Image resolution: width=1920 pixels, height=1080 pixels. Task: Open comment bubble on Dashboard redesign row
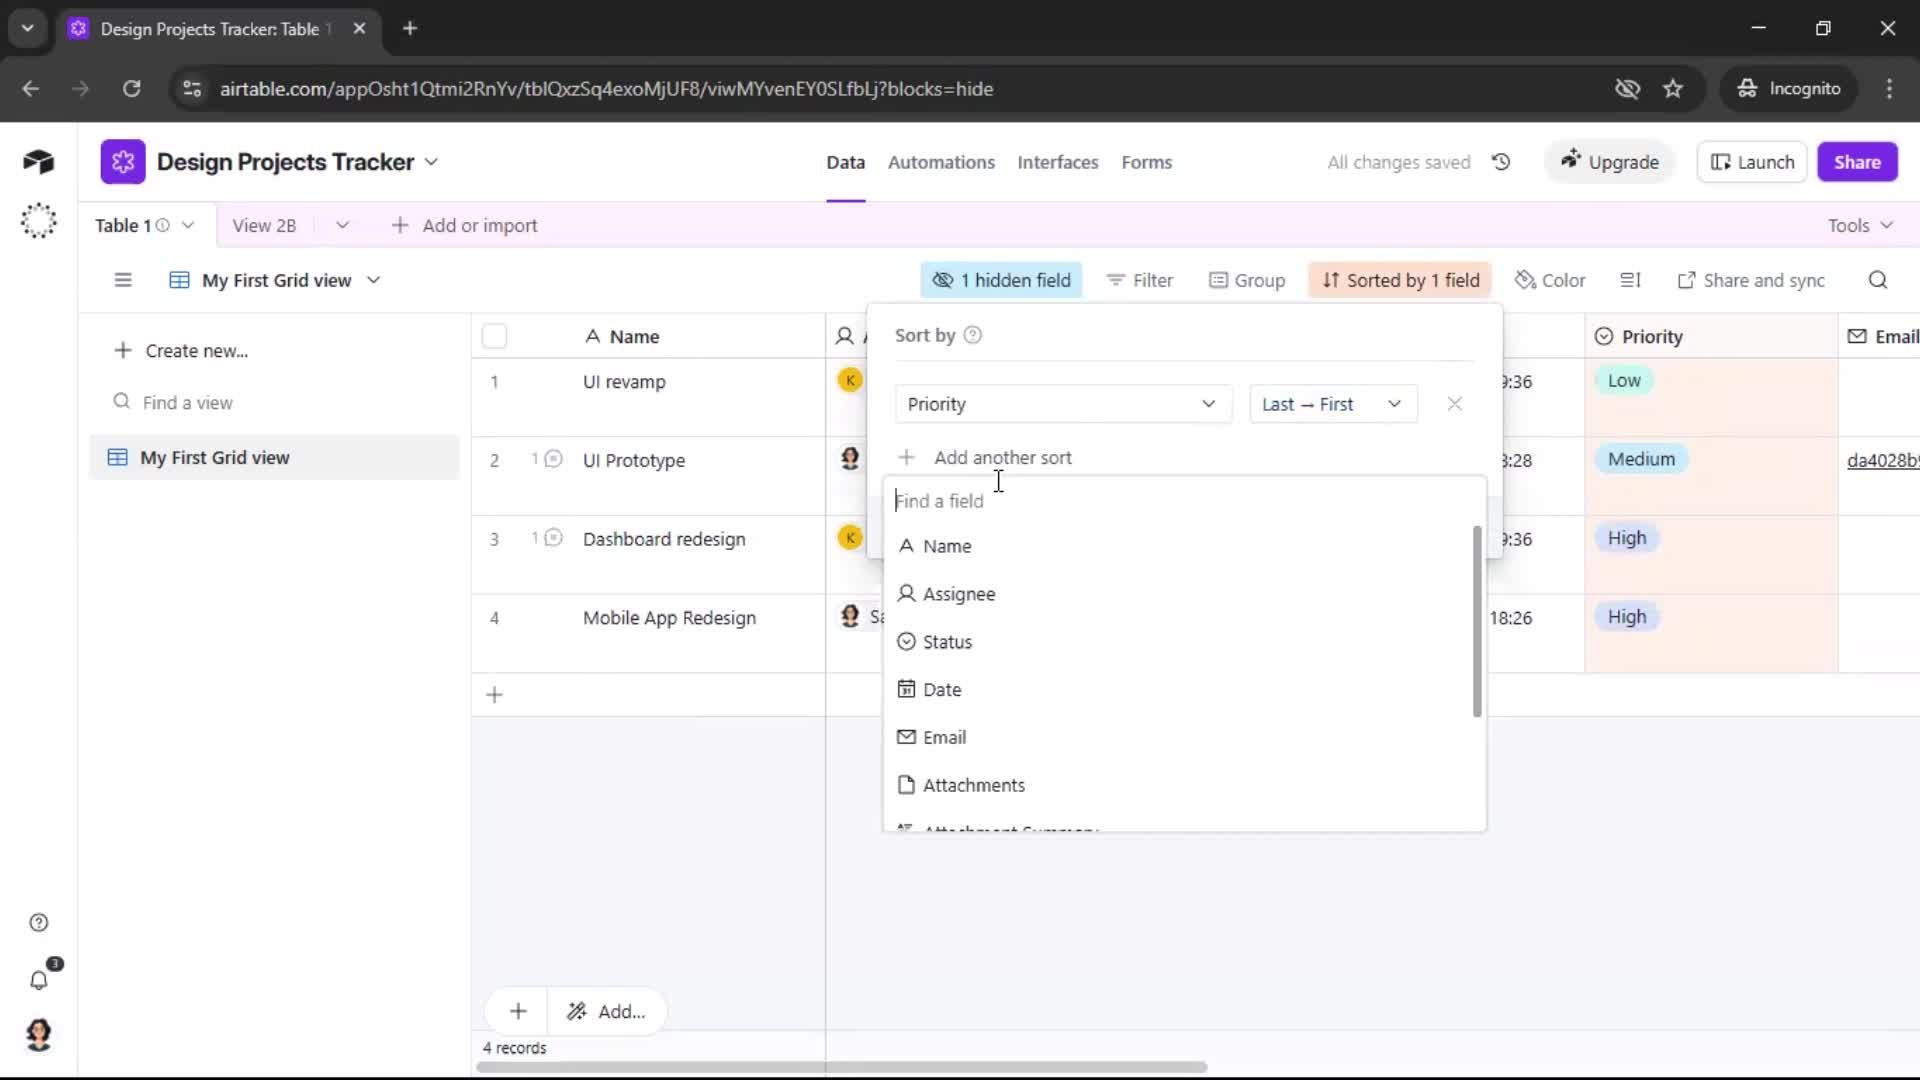[x=553, y=538]
